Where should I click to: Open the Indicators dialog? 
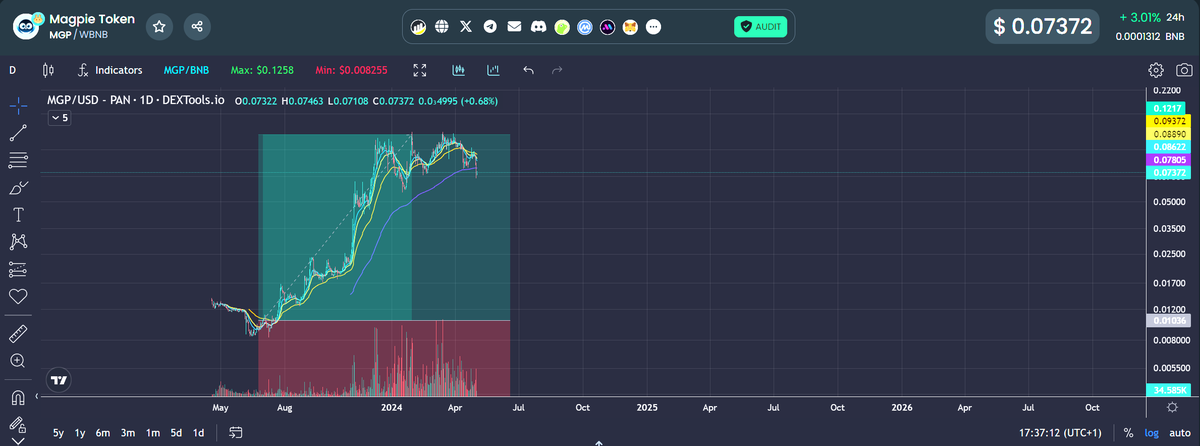tap(109, 70)
